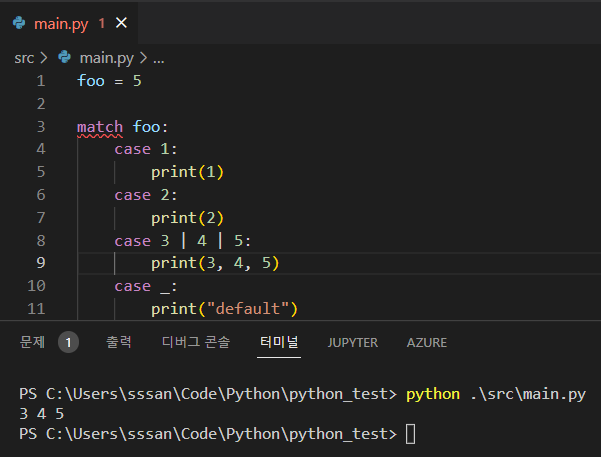Open the 디버그 콘솔 tab

coord(195,342)
